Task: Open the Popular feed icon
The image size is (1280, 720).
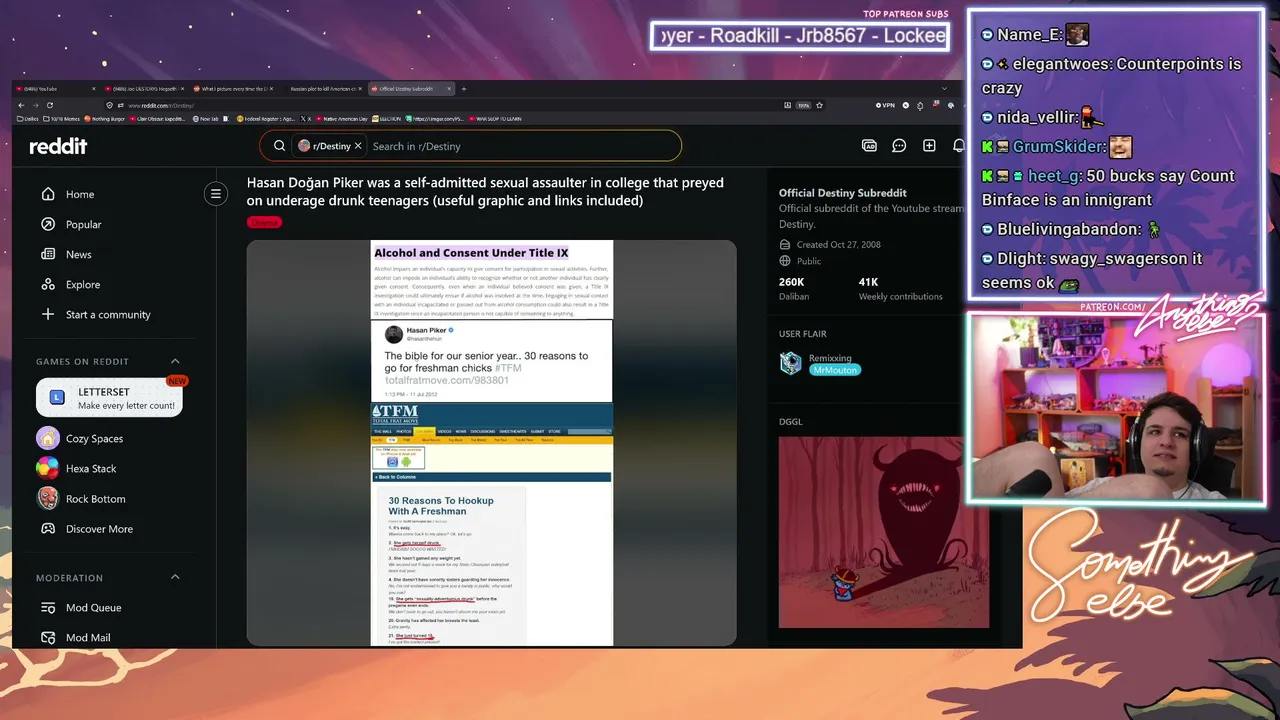Action: 48,224
